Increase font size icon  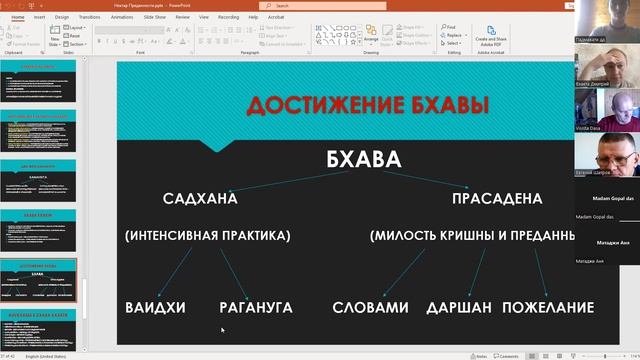coord(169,30)
